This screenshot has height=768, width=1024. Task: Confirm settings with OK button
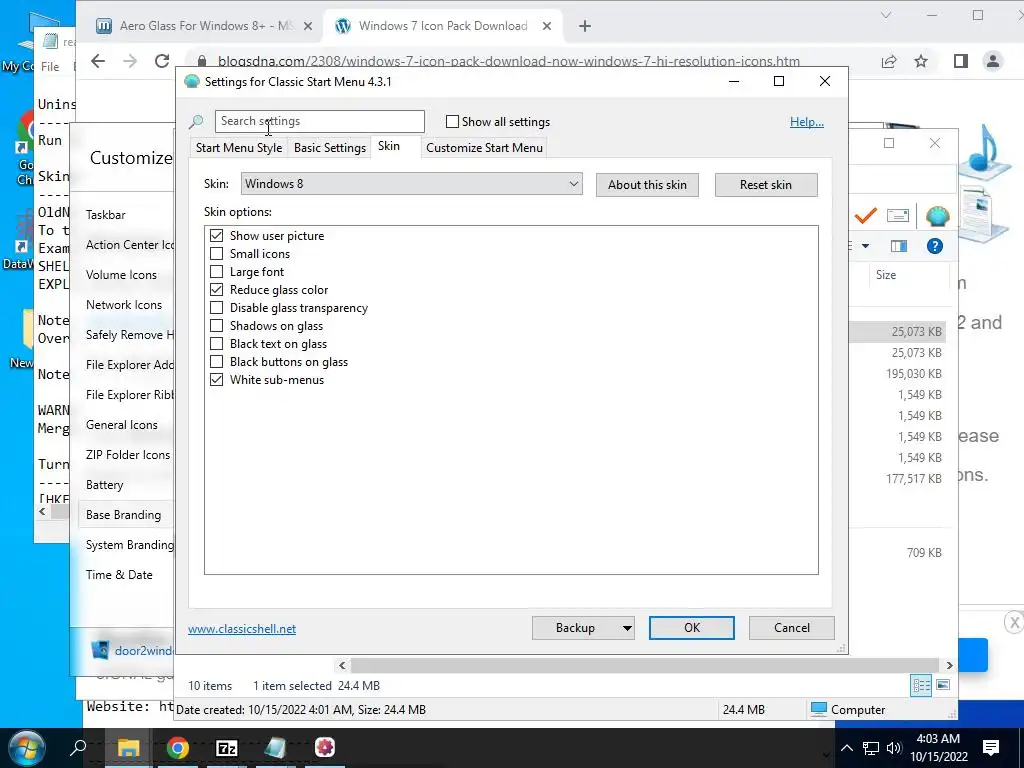point(692,628)
